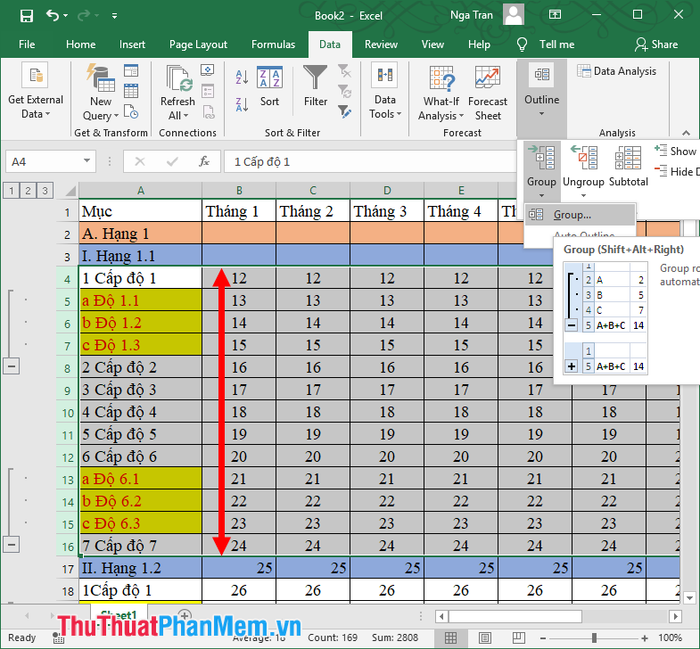The width and height of the screenshot is (700, 649).
Task: Expand the Name Box dropdown arrow
Action: pos(87,161)
